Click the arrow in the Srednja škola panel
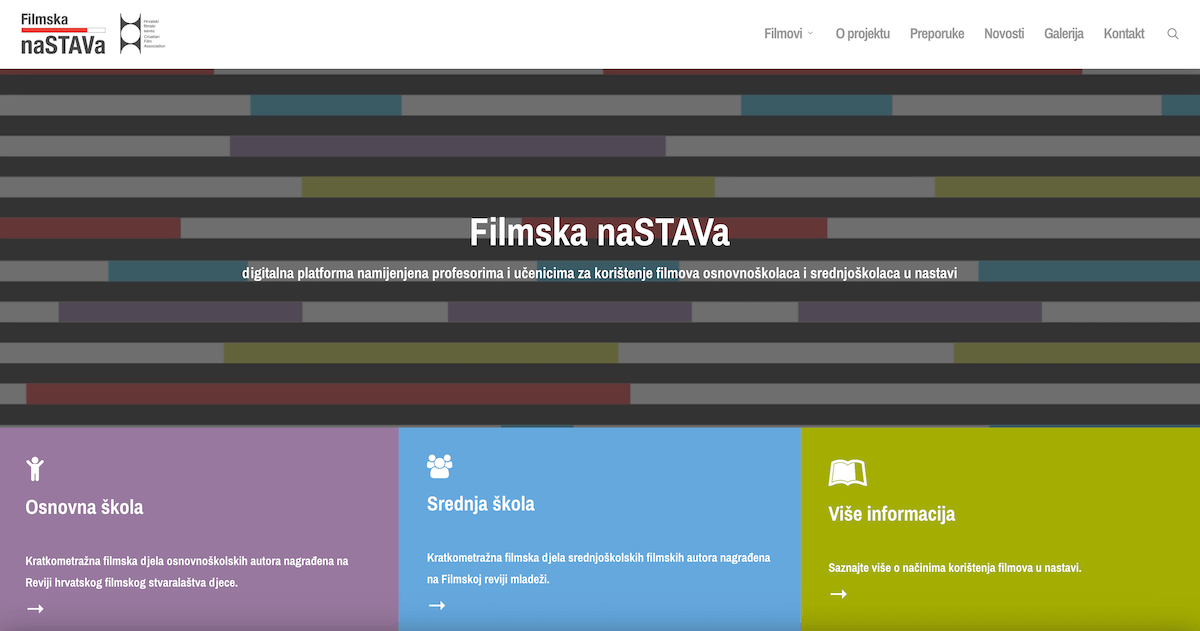The height and width of the screenshot is (631, 1200). coord(436,605)
